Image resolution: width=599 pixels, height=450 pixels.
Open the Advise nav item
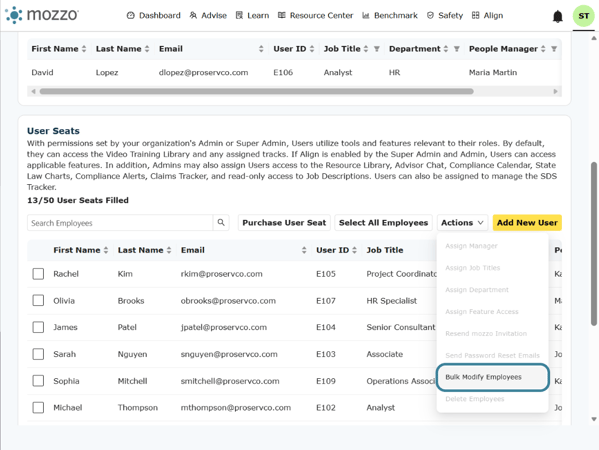208,16
